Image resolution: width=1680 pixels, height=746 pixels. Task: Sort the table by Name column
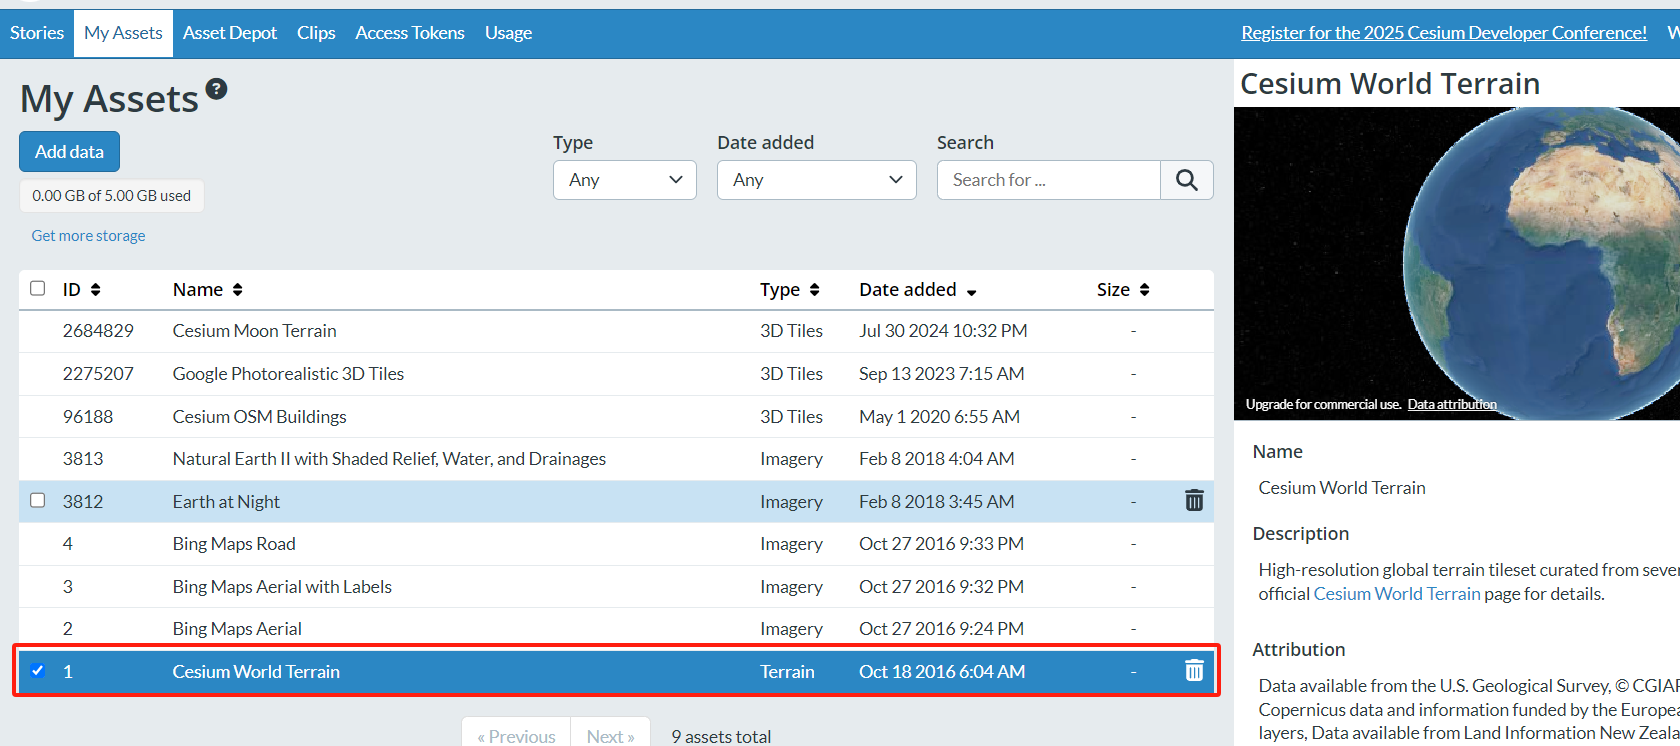tap(208, 289)
